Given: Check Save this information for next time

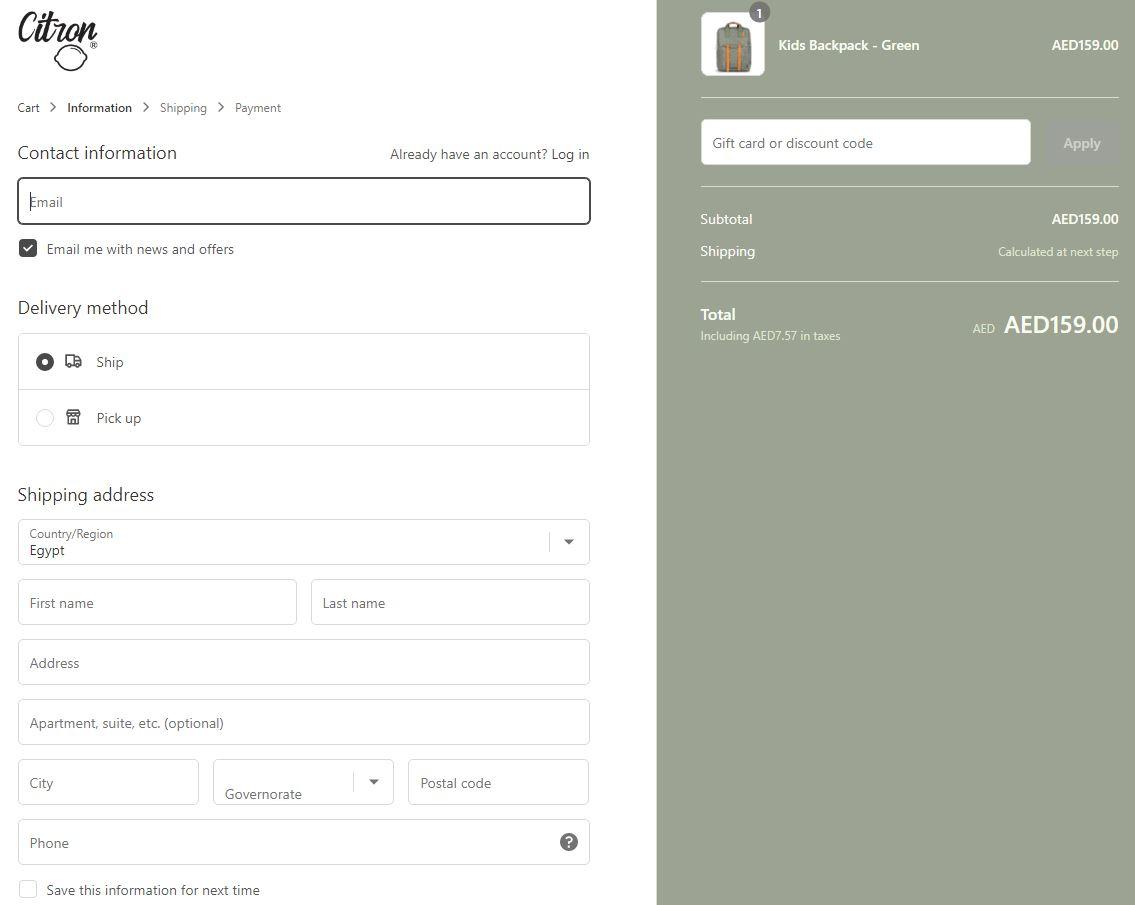Looking at the screenshot, I should pos(28,890).
